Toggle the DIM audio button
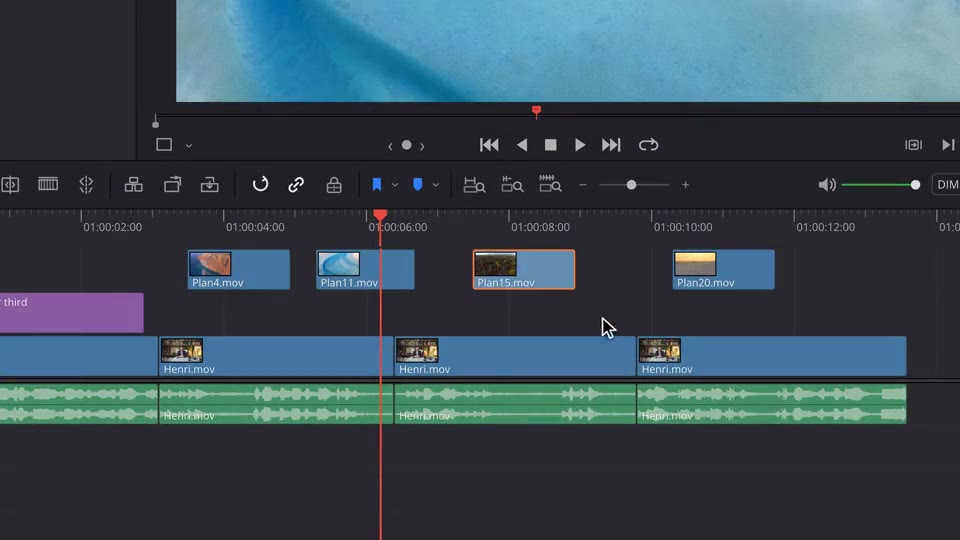The height and width of the screenshot is (540, 960). pyautogui.click(x=947, y=184)
